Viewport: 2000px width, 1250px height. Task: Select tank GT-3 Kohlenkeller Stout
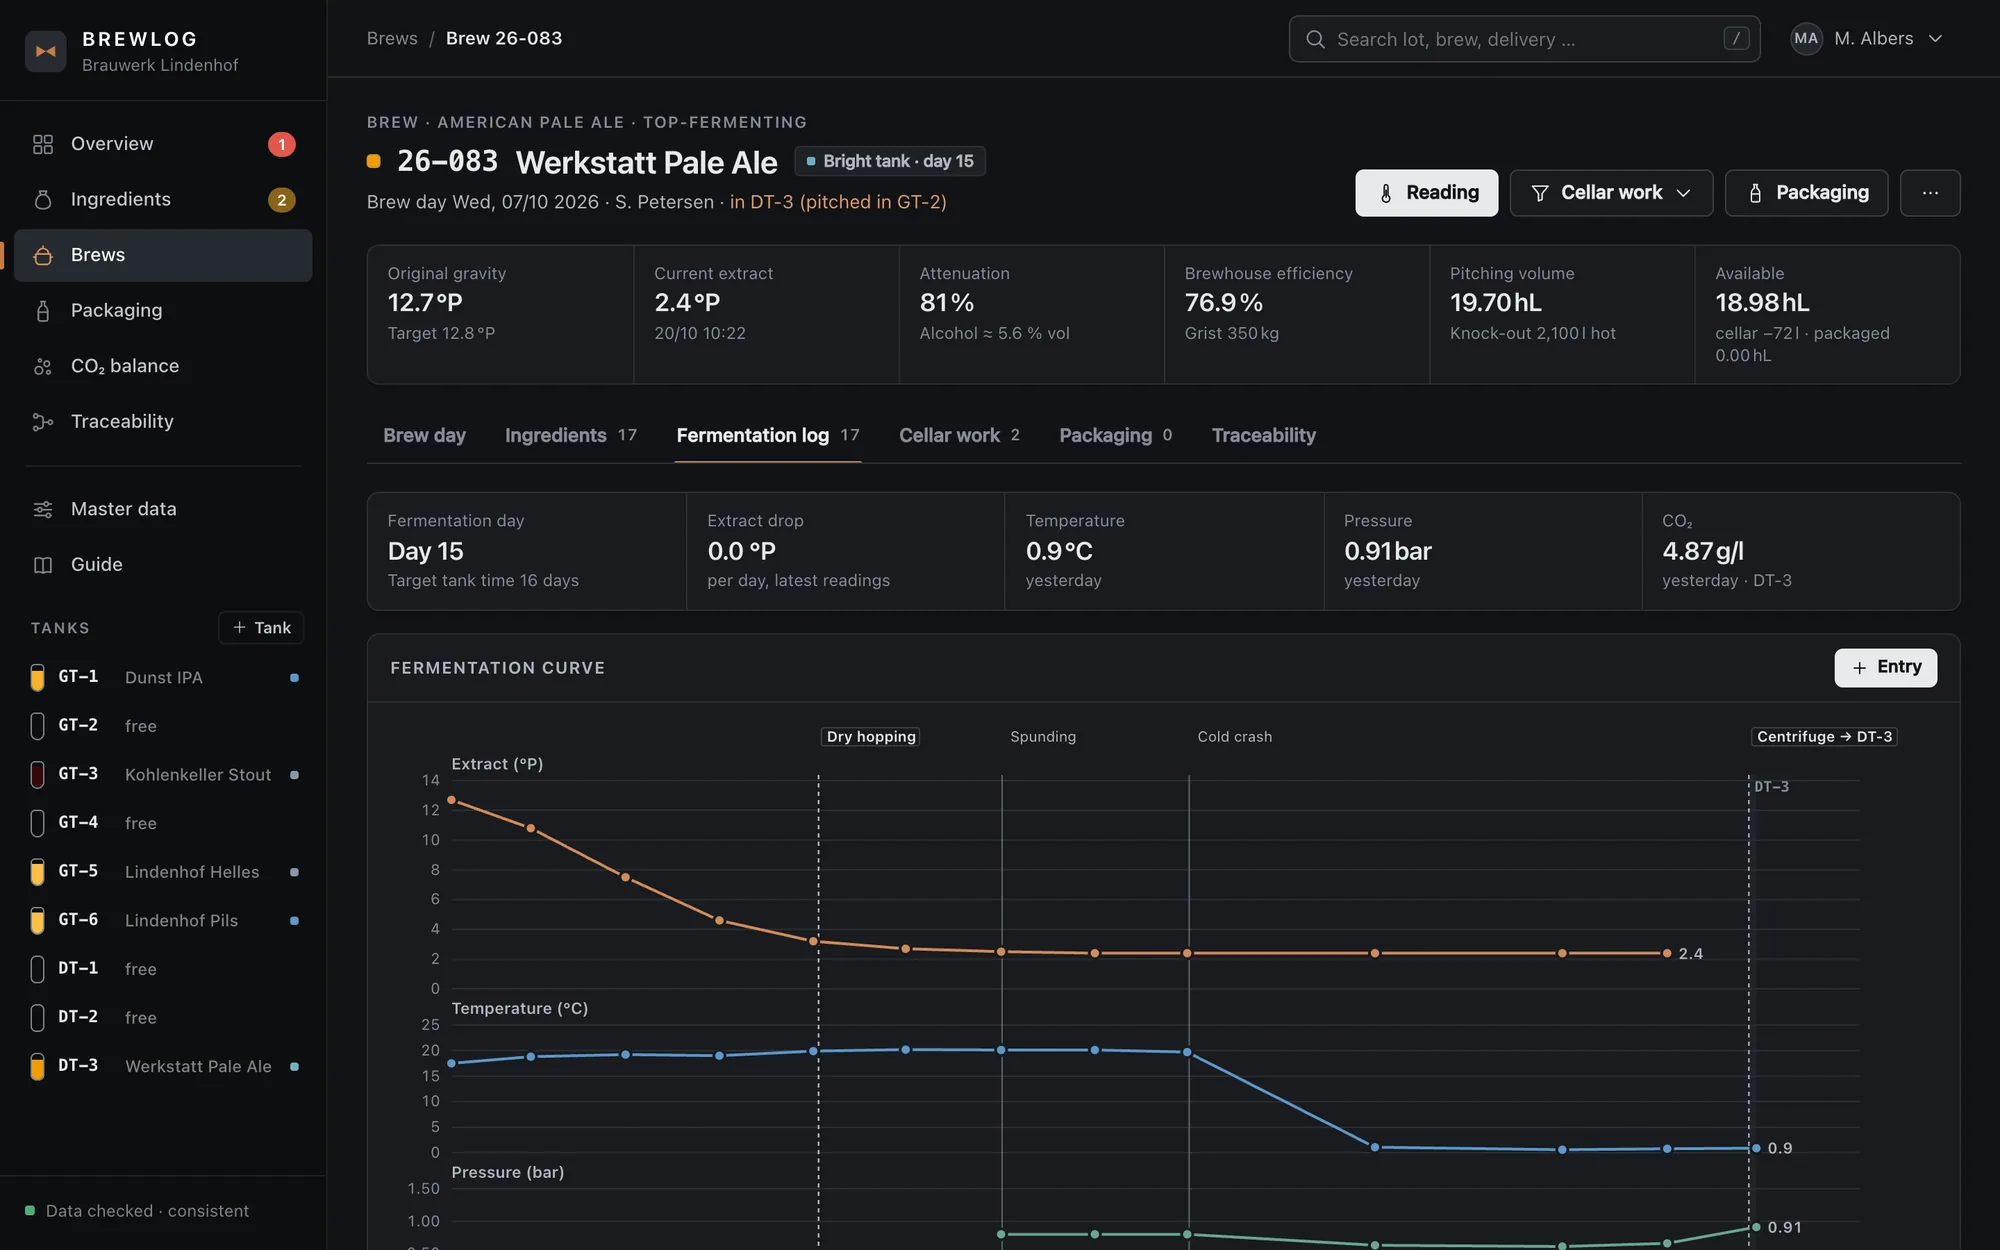point(164,775)
